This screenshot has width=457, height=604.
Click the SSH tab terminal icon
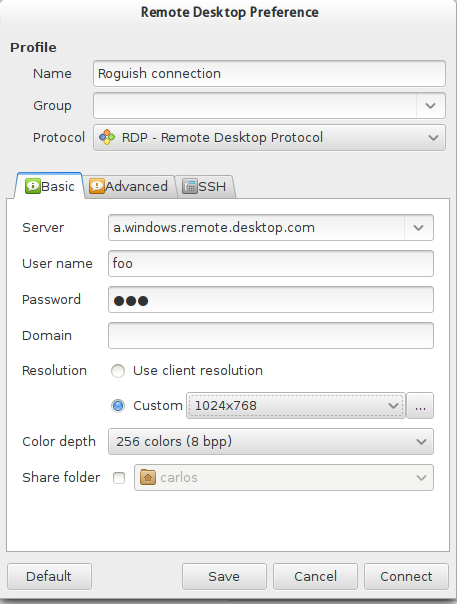click(190, 186)
